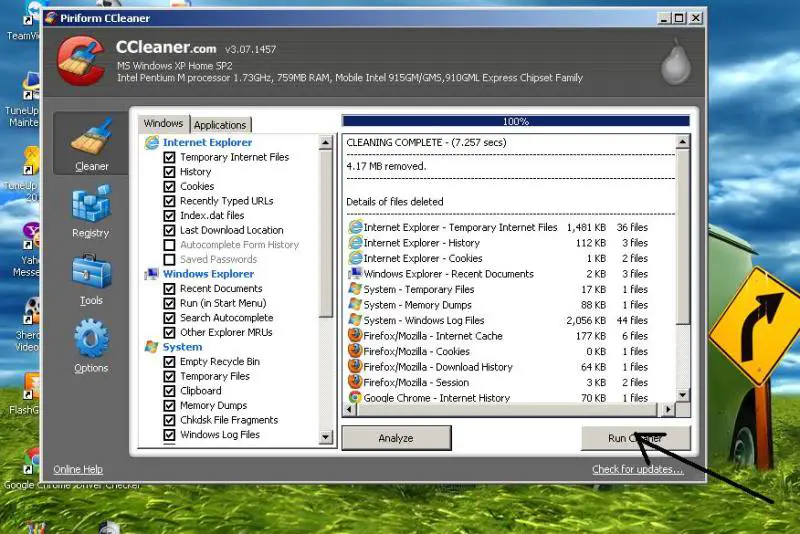The image size is (800, 534).
Task: Open the Online Help link
Action: pyautogui.click(x=78, y=469)
